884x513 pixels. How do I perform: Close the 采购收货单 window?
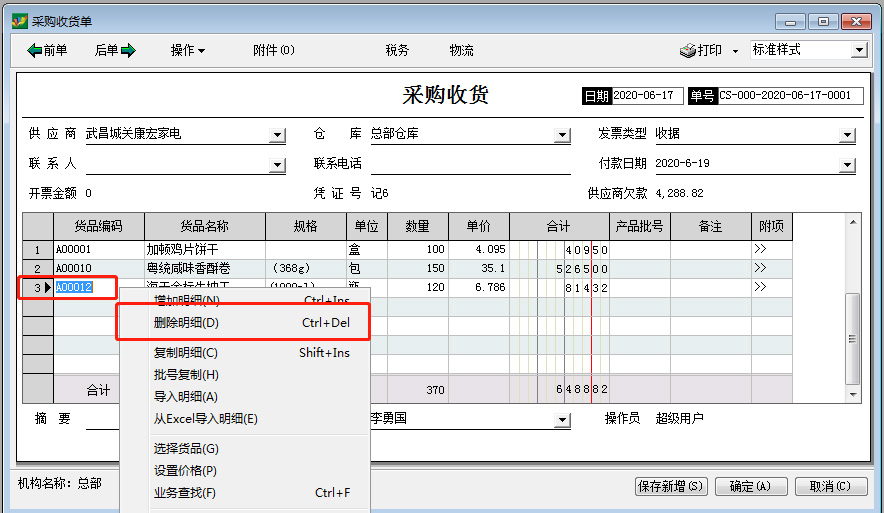tap(856, 21)
